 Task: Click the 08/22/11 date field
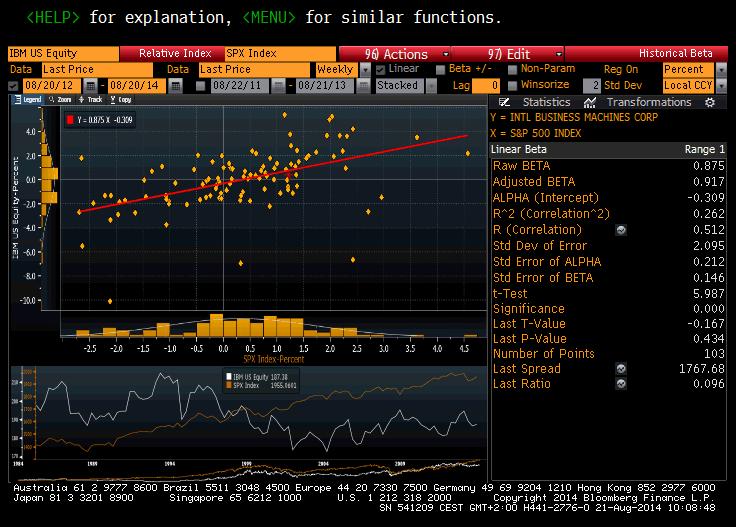[240, 86]
